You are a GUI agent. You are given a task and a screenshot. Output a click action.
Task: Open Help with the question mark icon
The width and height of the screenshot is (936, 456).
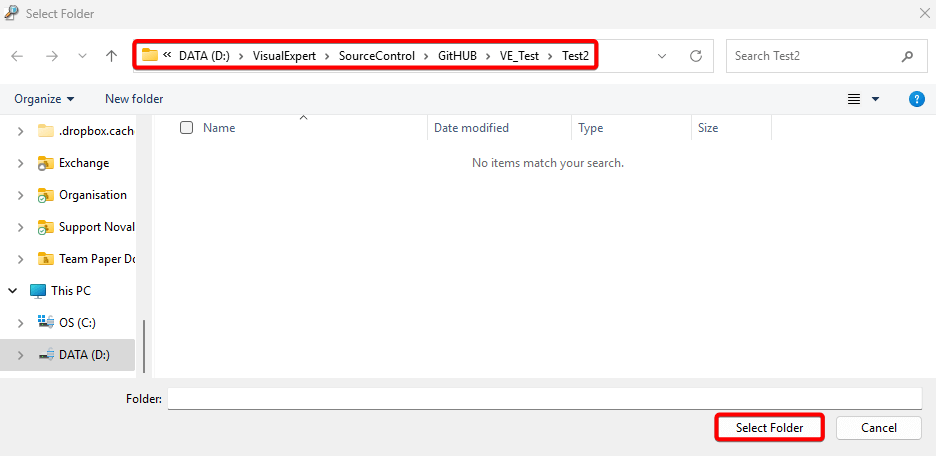[x=916, y=99]
